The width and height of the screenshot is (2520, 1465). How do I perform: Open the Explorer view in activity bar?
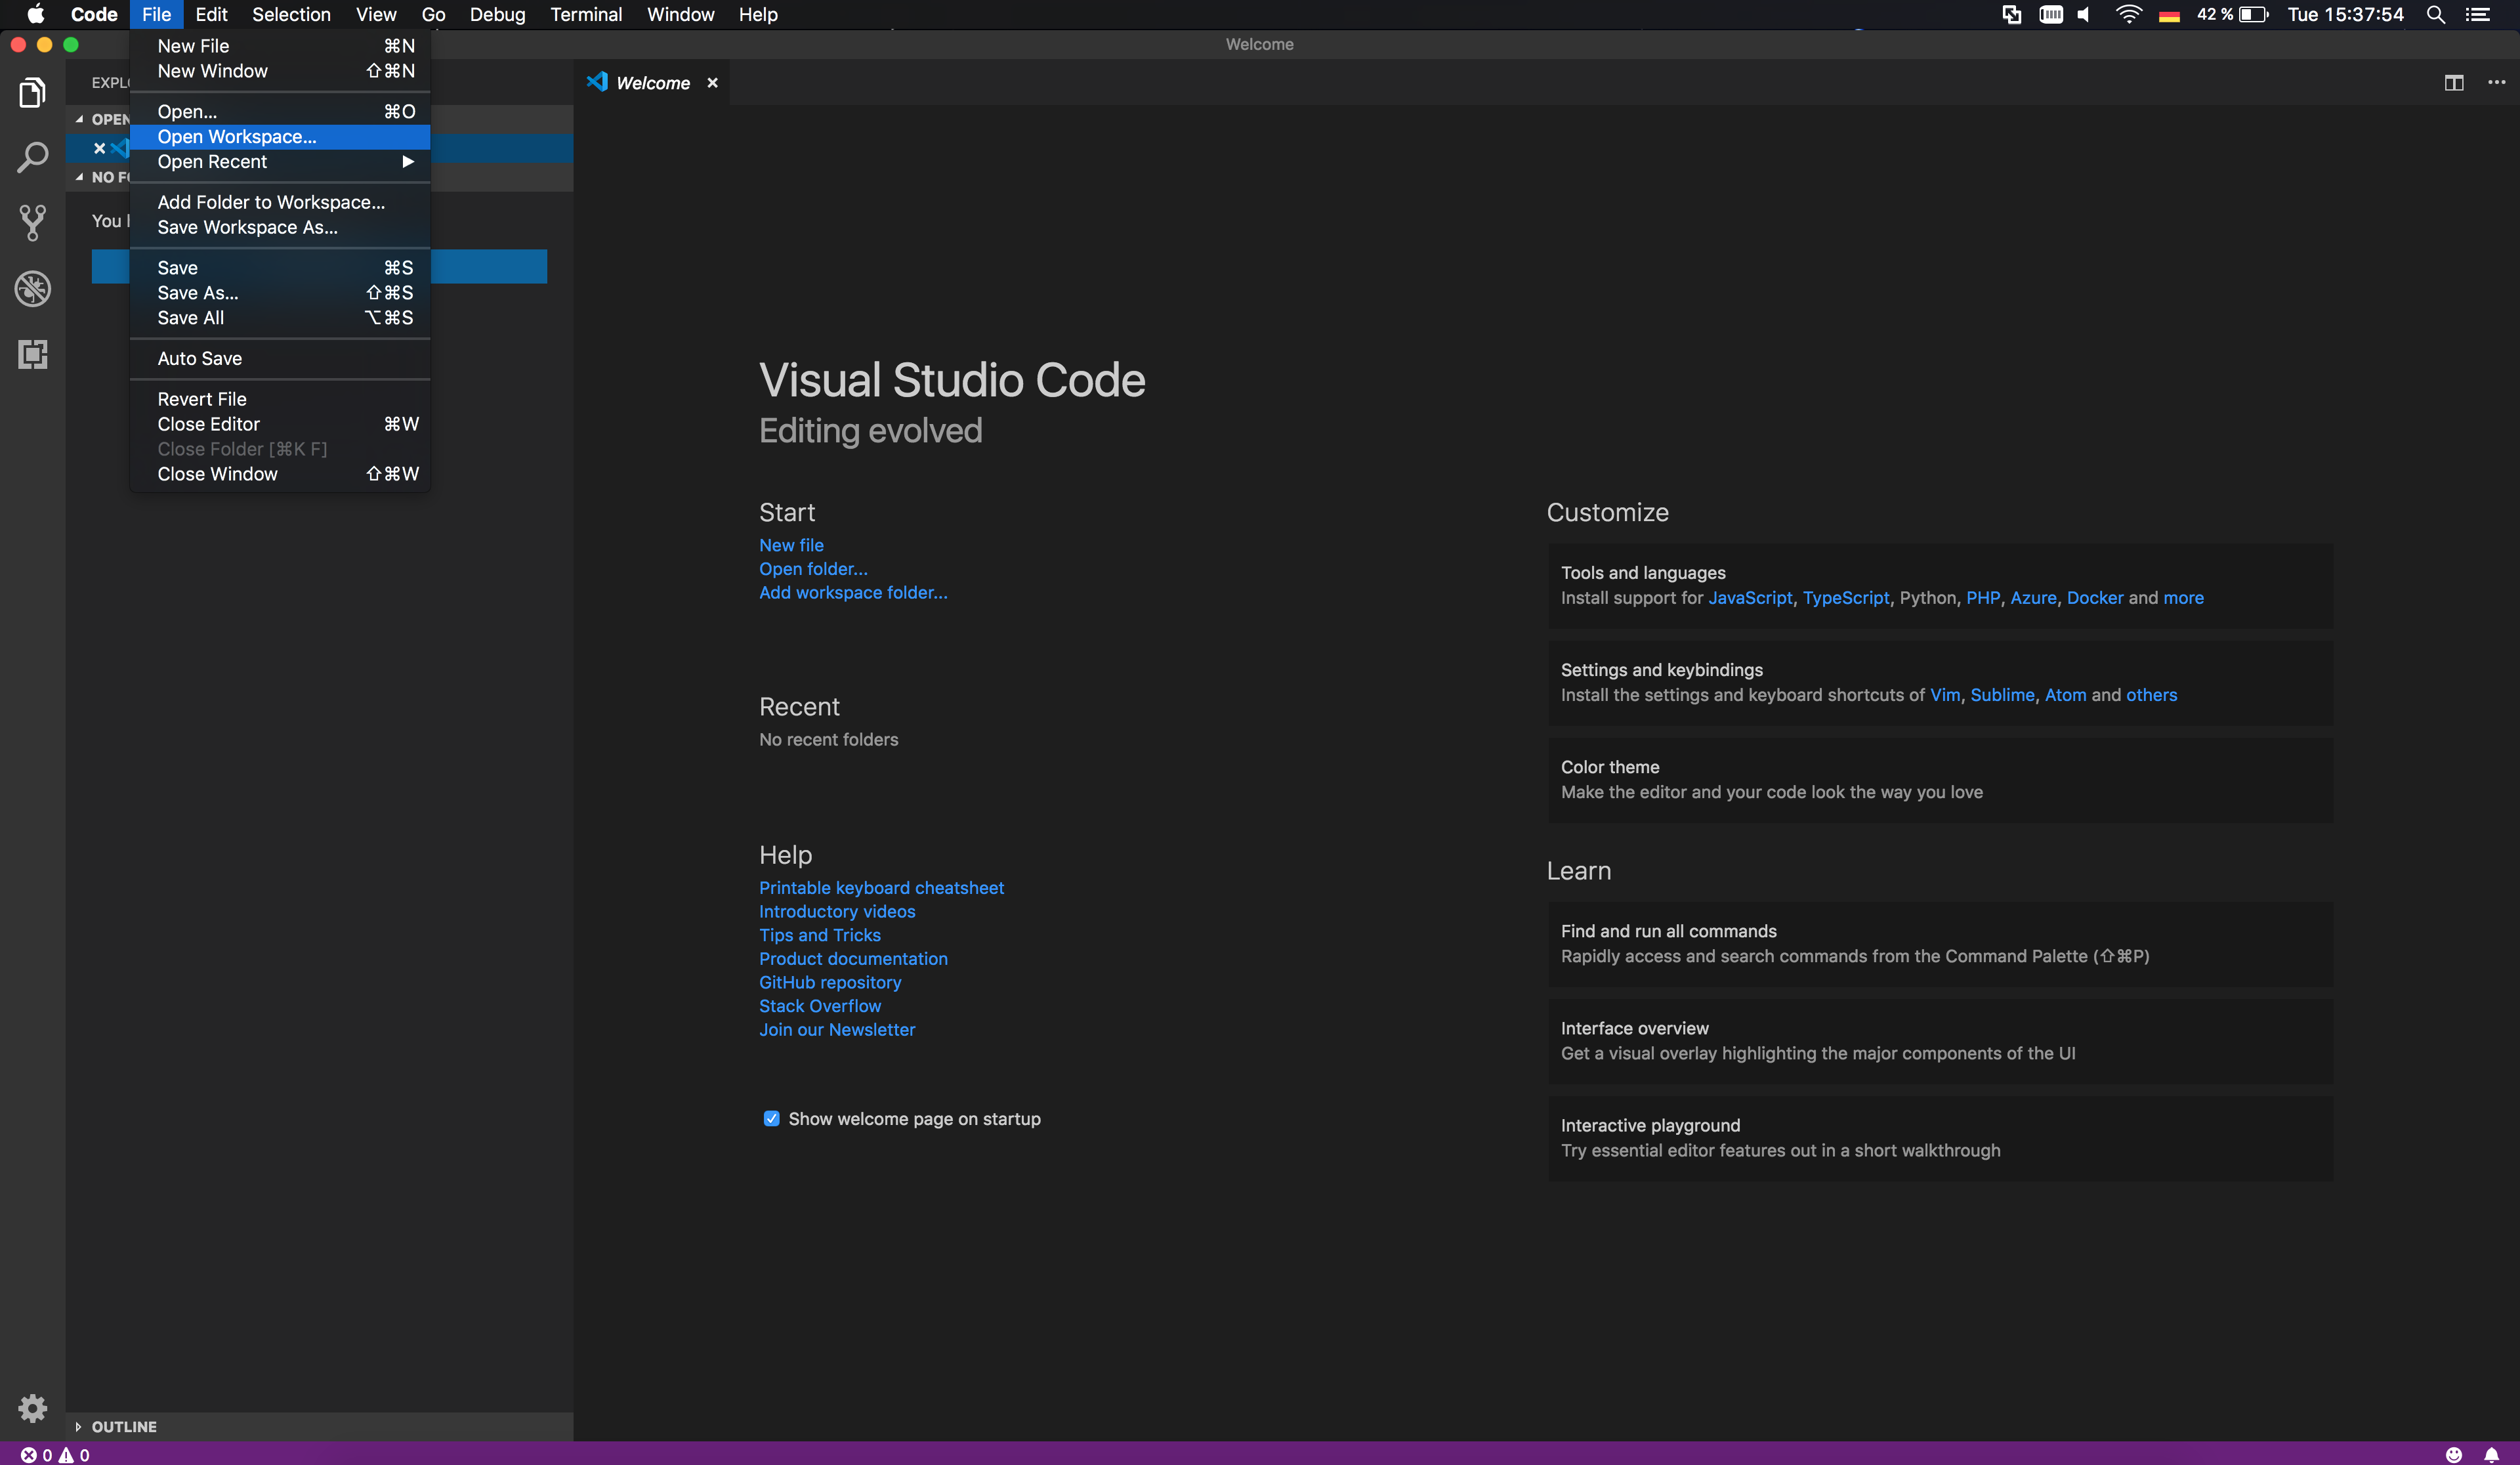[x=32, y=93]
